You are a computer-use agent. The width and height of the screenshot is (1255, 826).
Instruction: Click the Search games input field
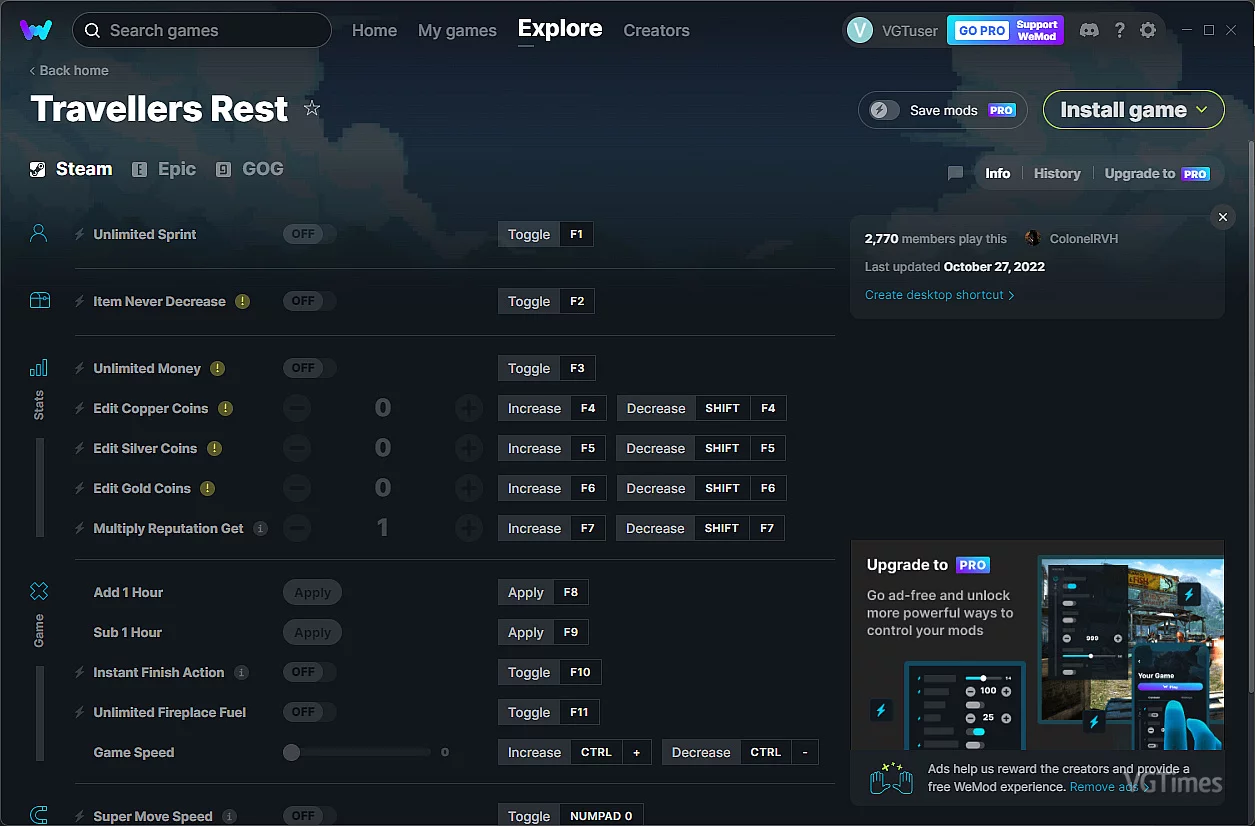pyautogui.click(x=202, y=30)
